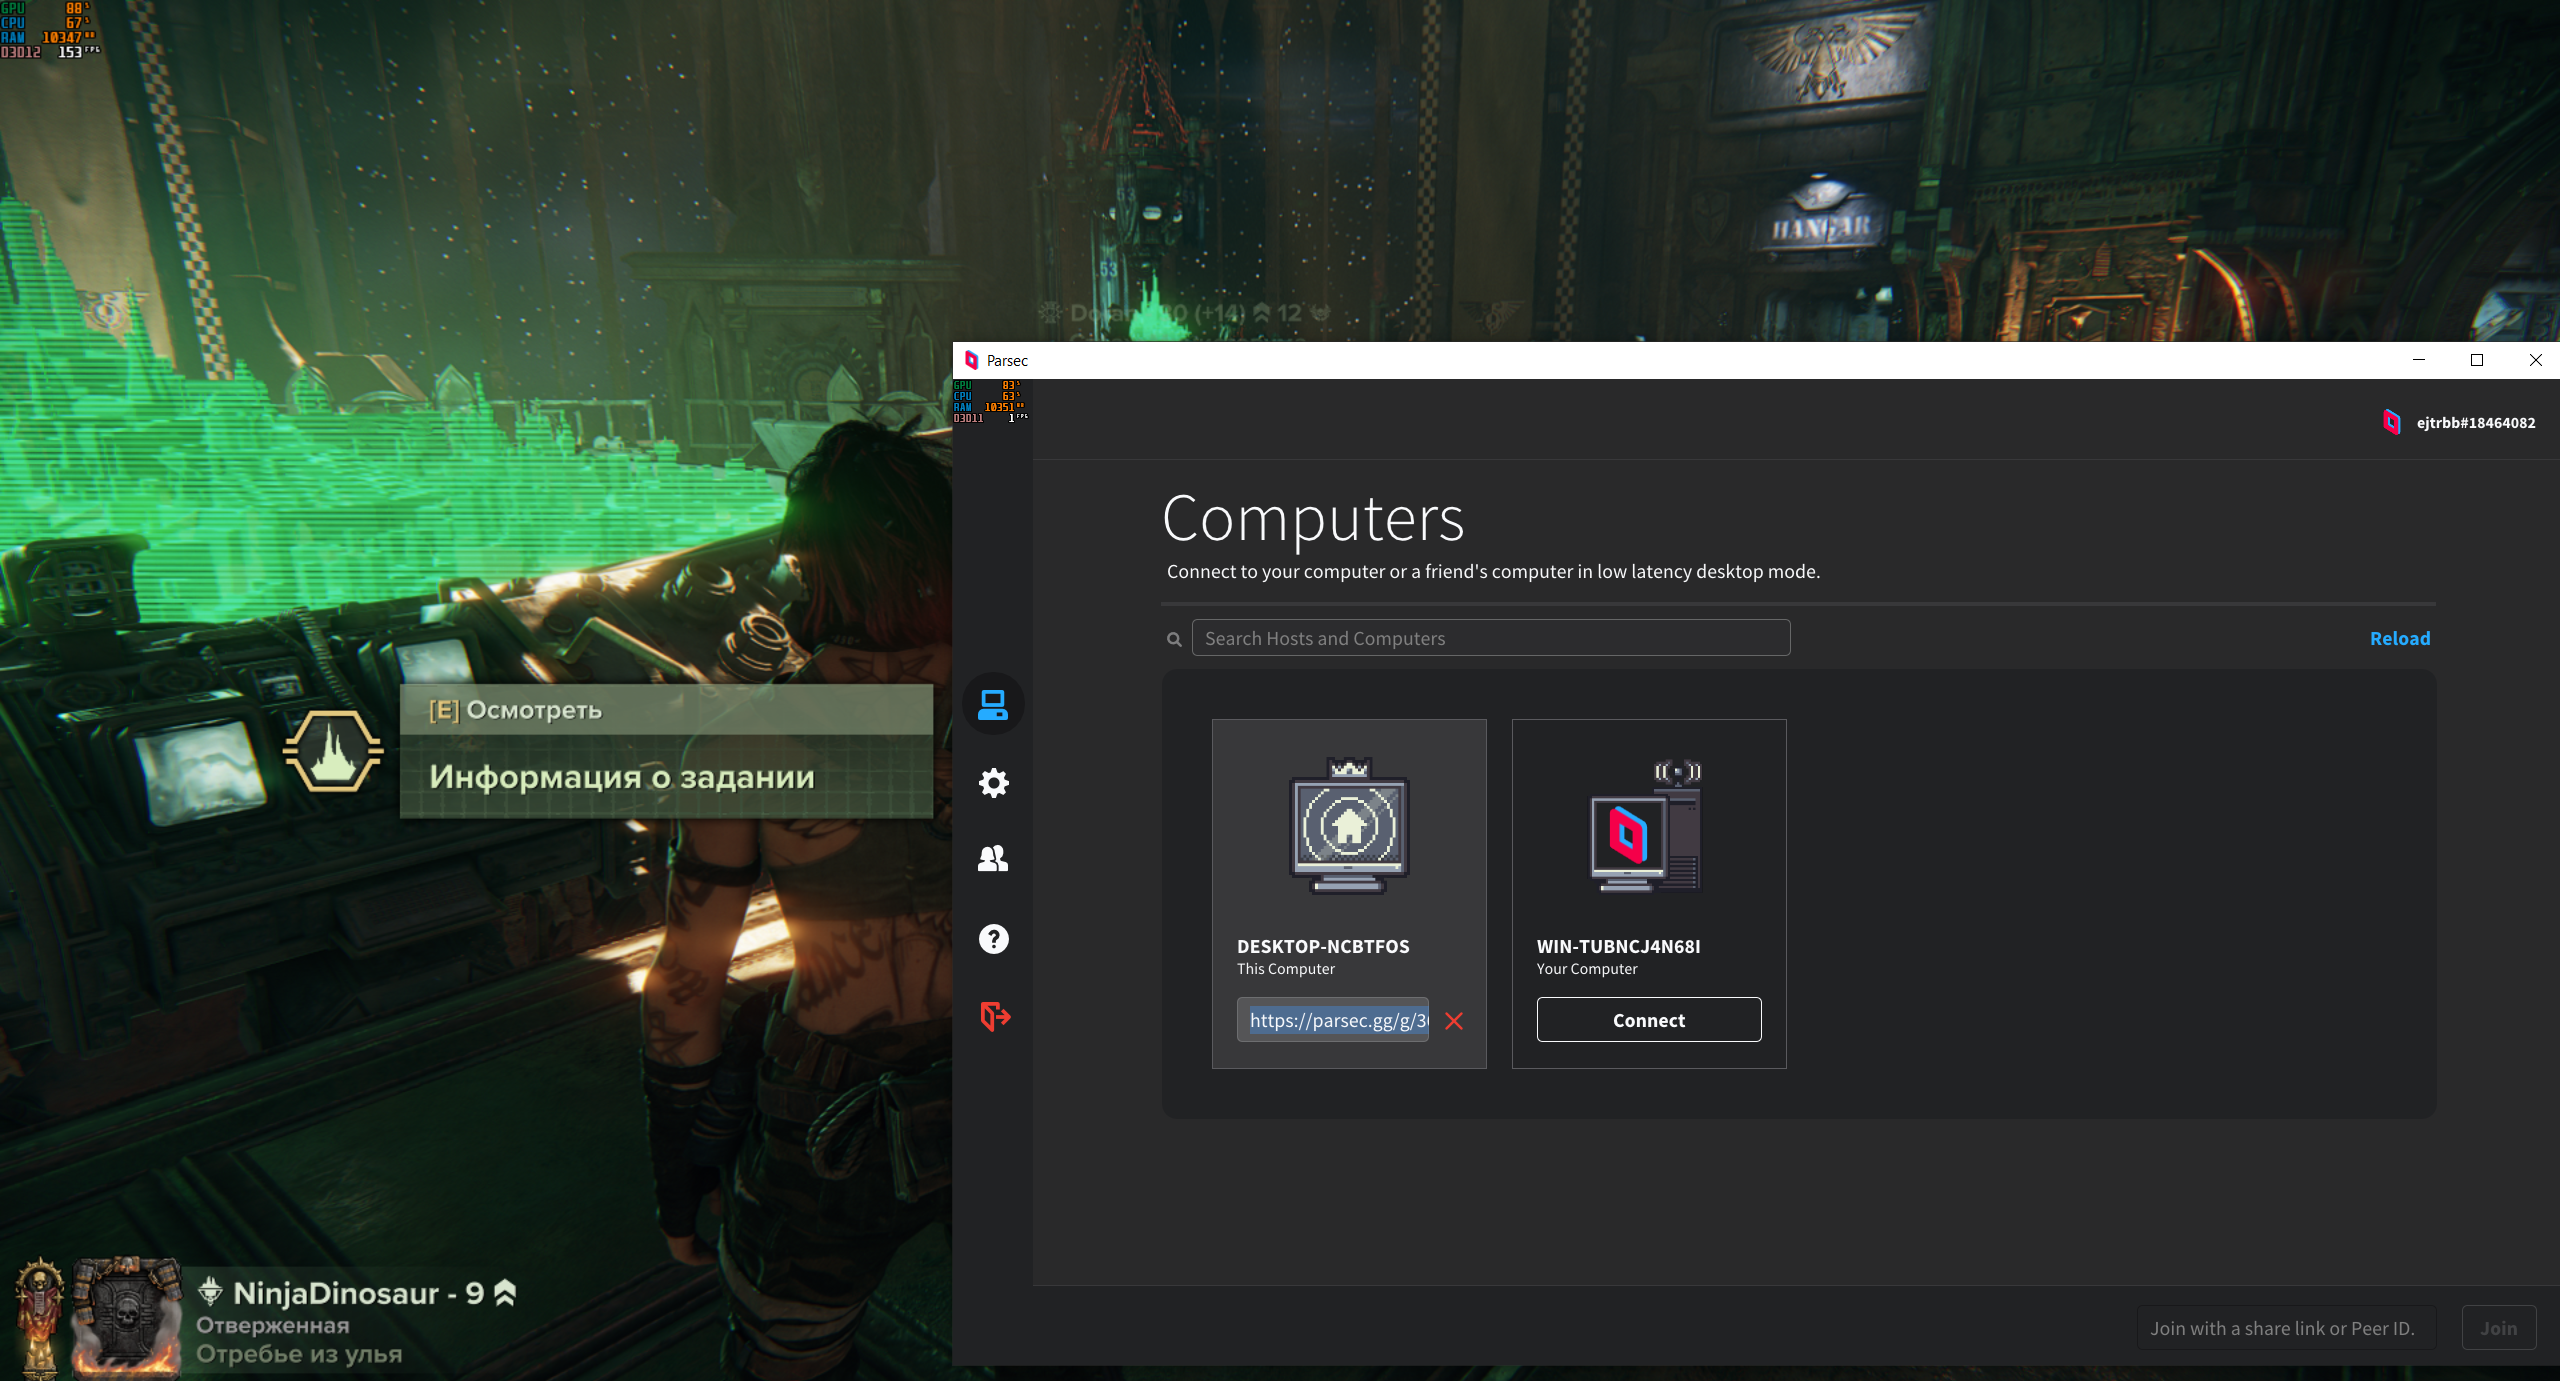This screenshot has height=1381, width=2560.
Task: Click Parsec logo next to username
Action: 2391,422
